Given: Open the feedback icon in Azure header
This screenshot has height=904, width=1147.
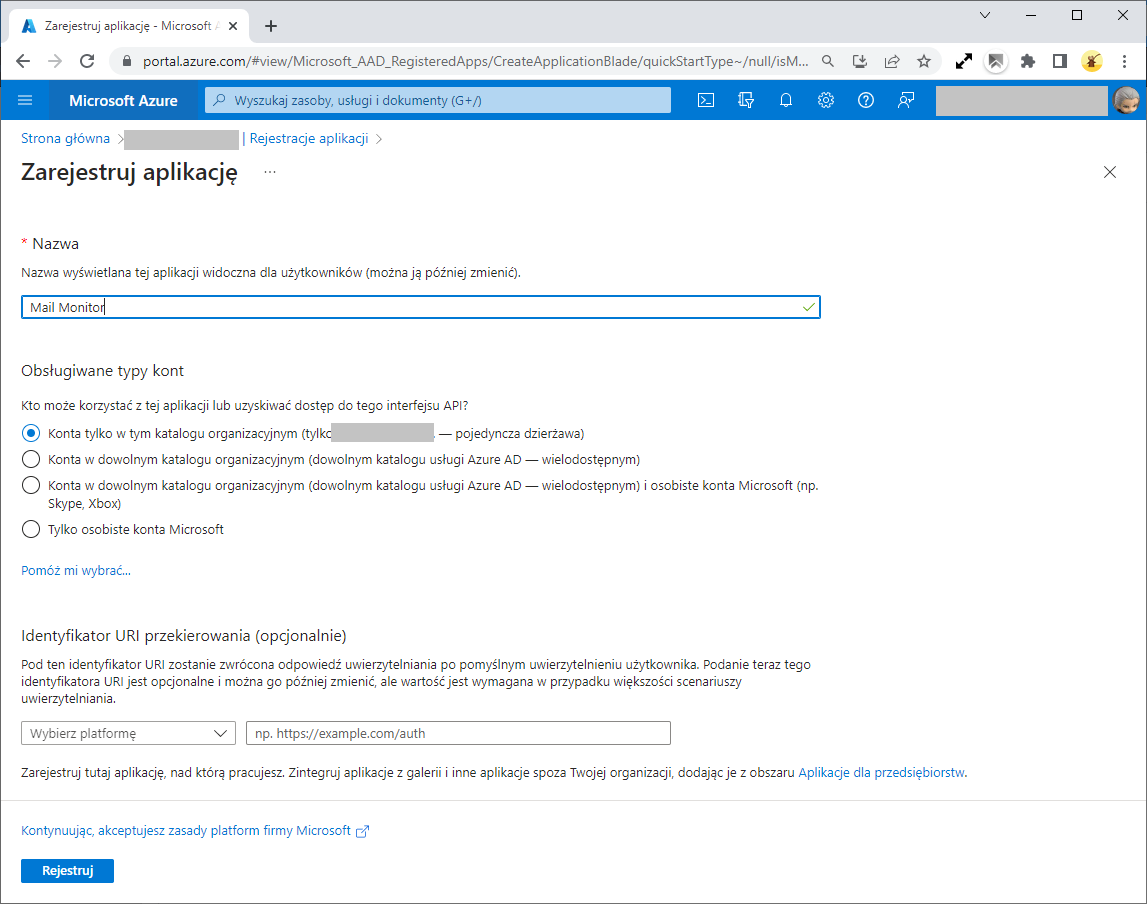Looking at the screenshot, I should [x=906, y=100].
